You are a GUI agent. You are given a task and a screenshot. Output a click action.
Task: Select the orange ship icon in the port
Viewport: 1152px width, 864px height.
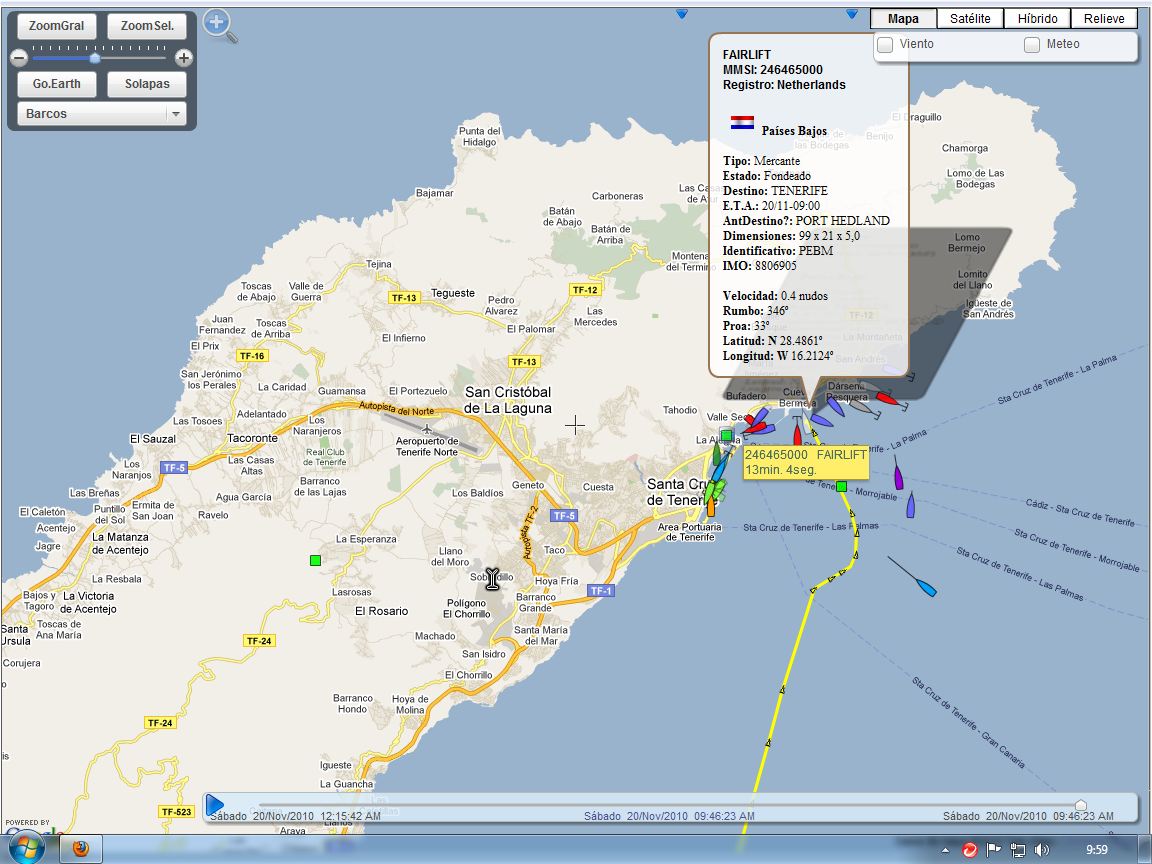[x=710, y=507]
